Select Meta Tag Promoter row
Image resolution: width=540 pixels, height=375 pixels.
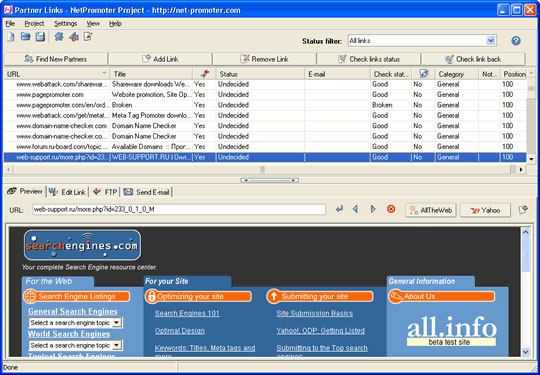(x=265, y=115)
